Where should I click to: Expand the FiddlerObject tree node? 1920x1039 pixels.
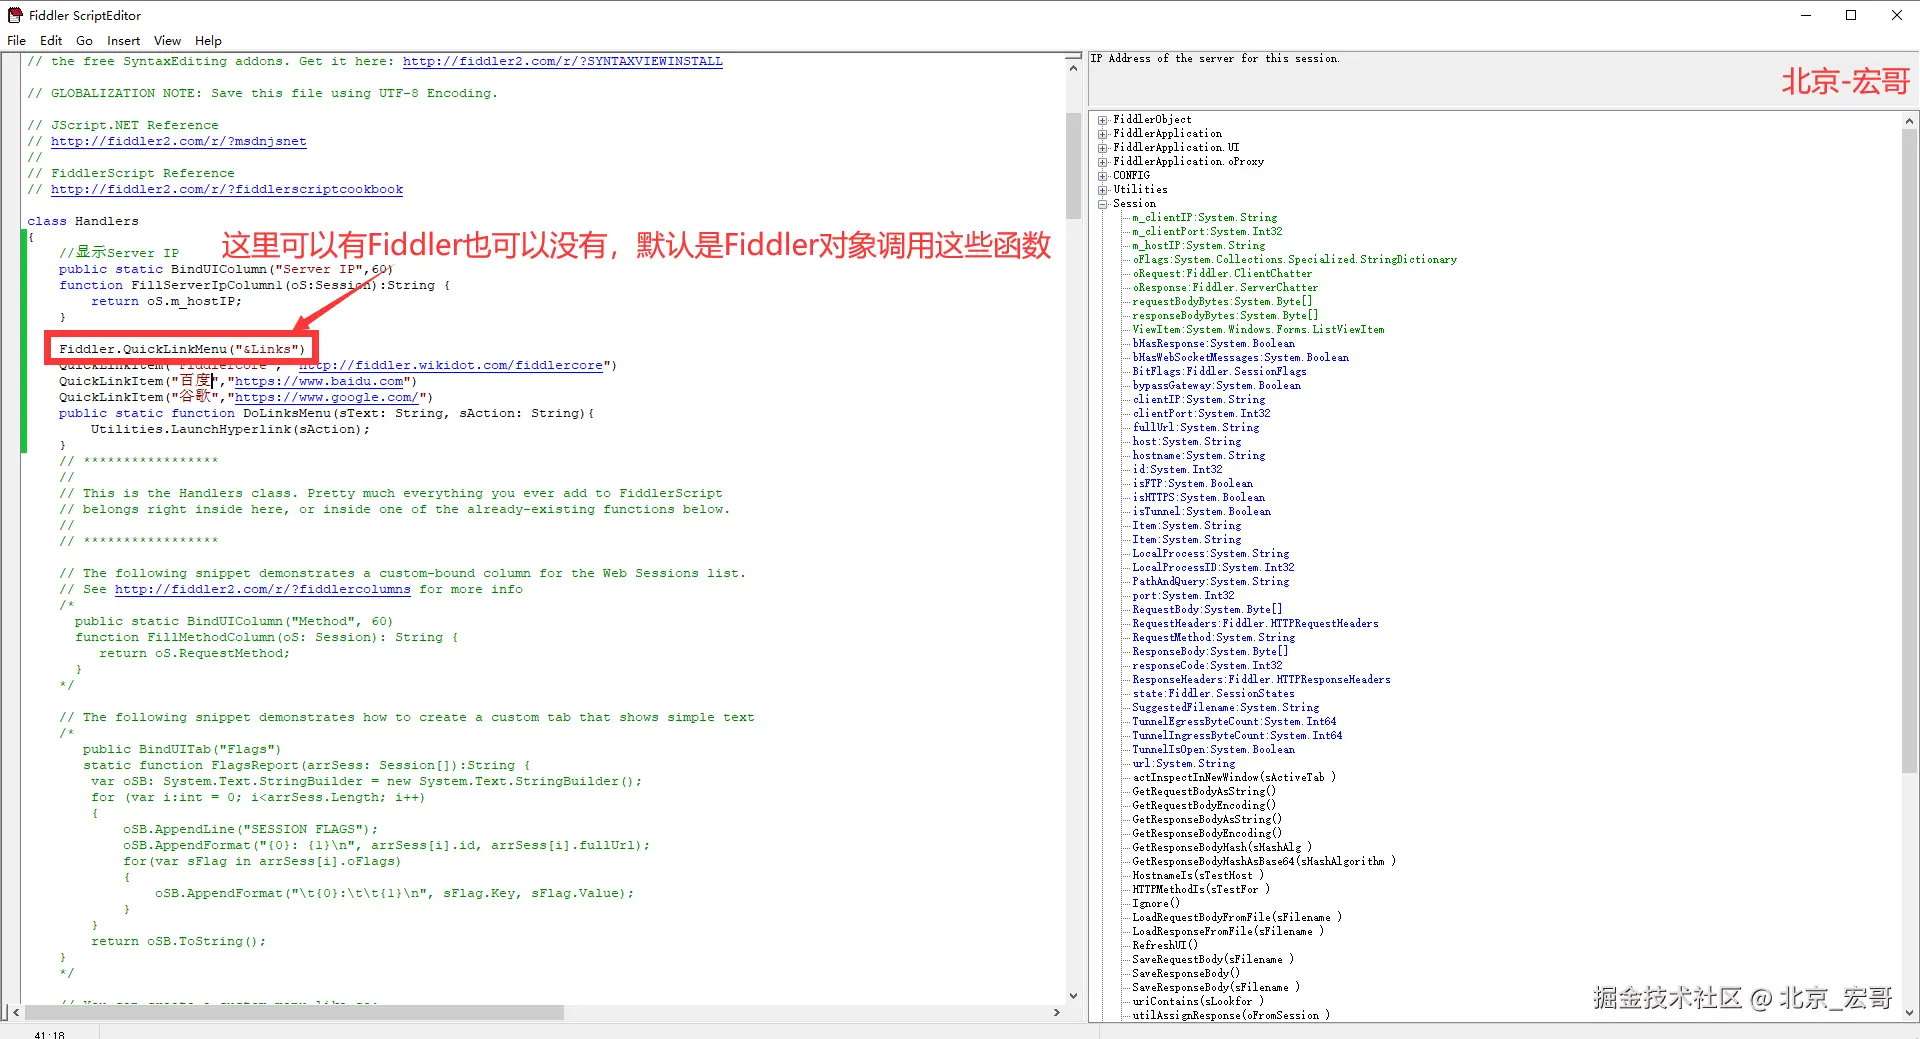pos(1103,120)
